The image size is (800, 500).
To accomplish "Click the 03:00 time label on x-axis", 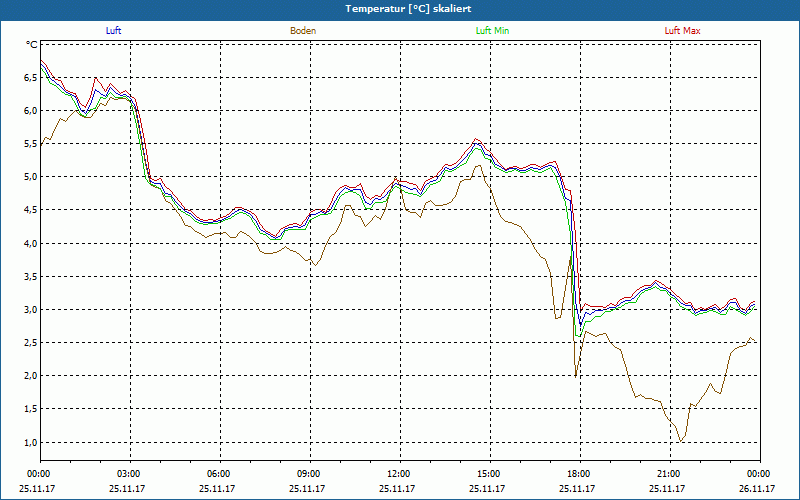I will [128, 474].
